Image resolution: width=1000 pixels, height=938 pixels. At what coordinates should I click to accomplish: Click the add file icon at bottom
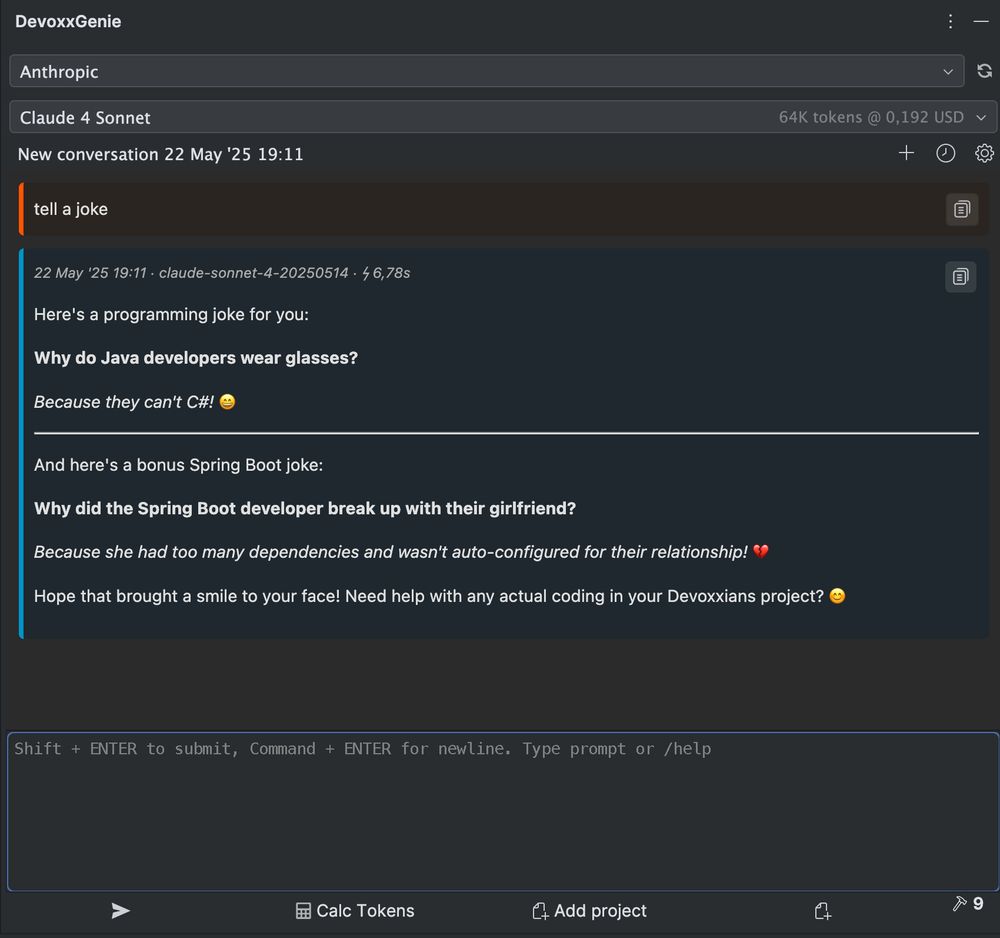tap(823, 911)
